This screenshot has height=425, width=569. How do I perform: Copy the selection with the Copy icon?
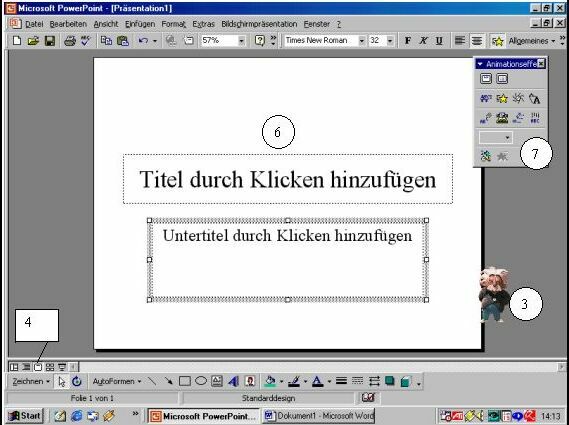click(x=106, y=41)
